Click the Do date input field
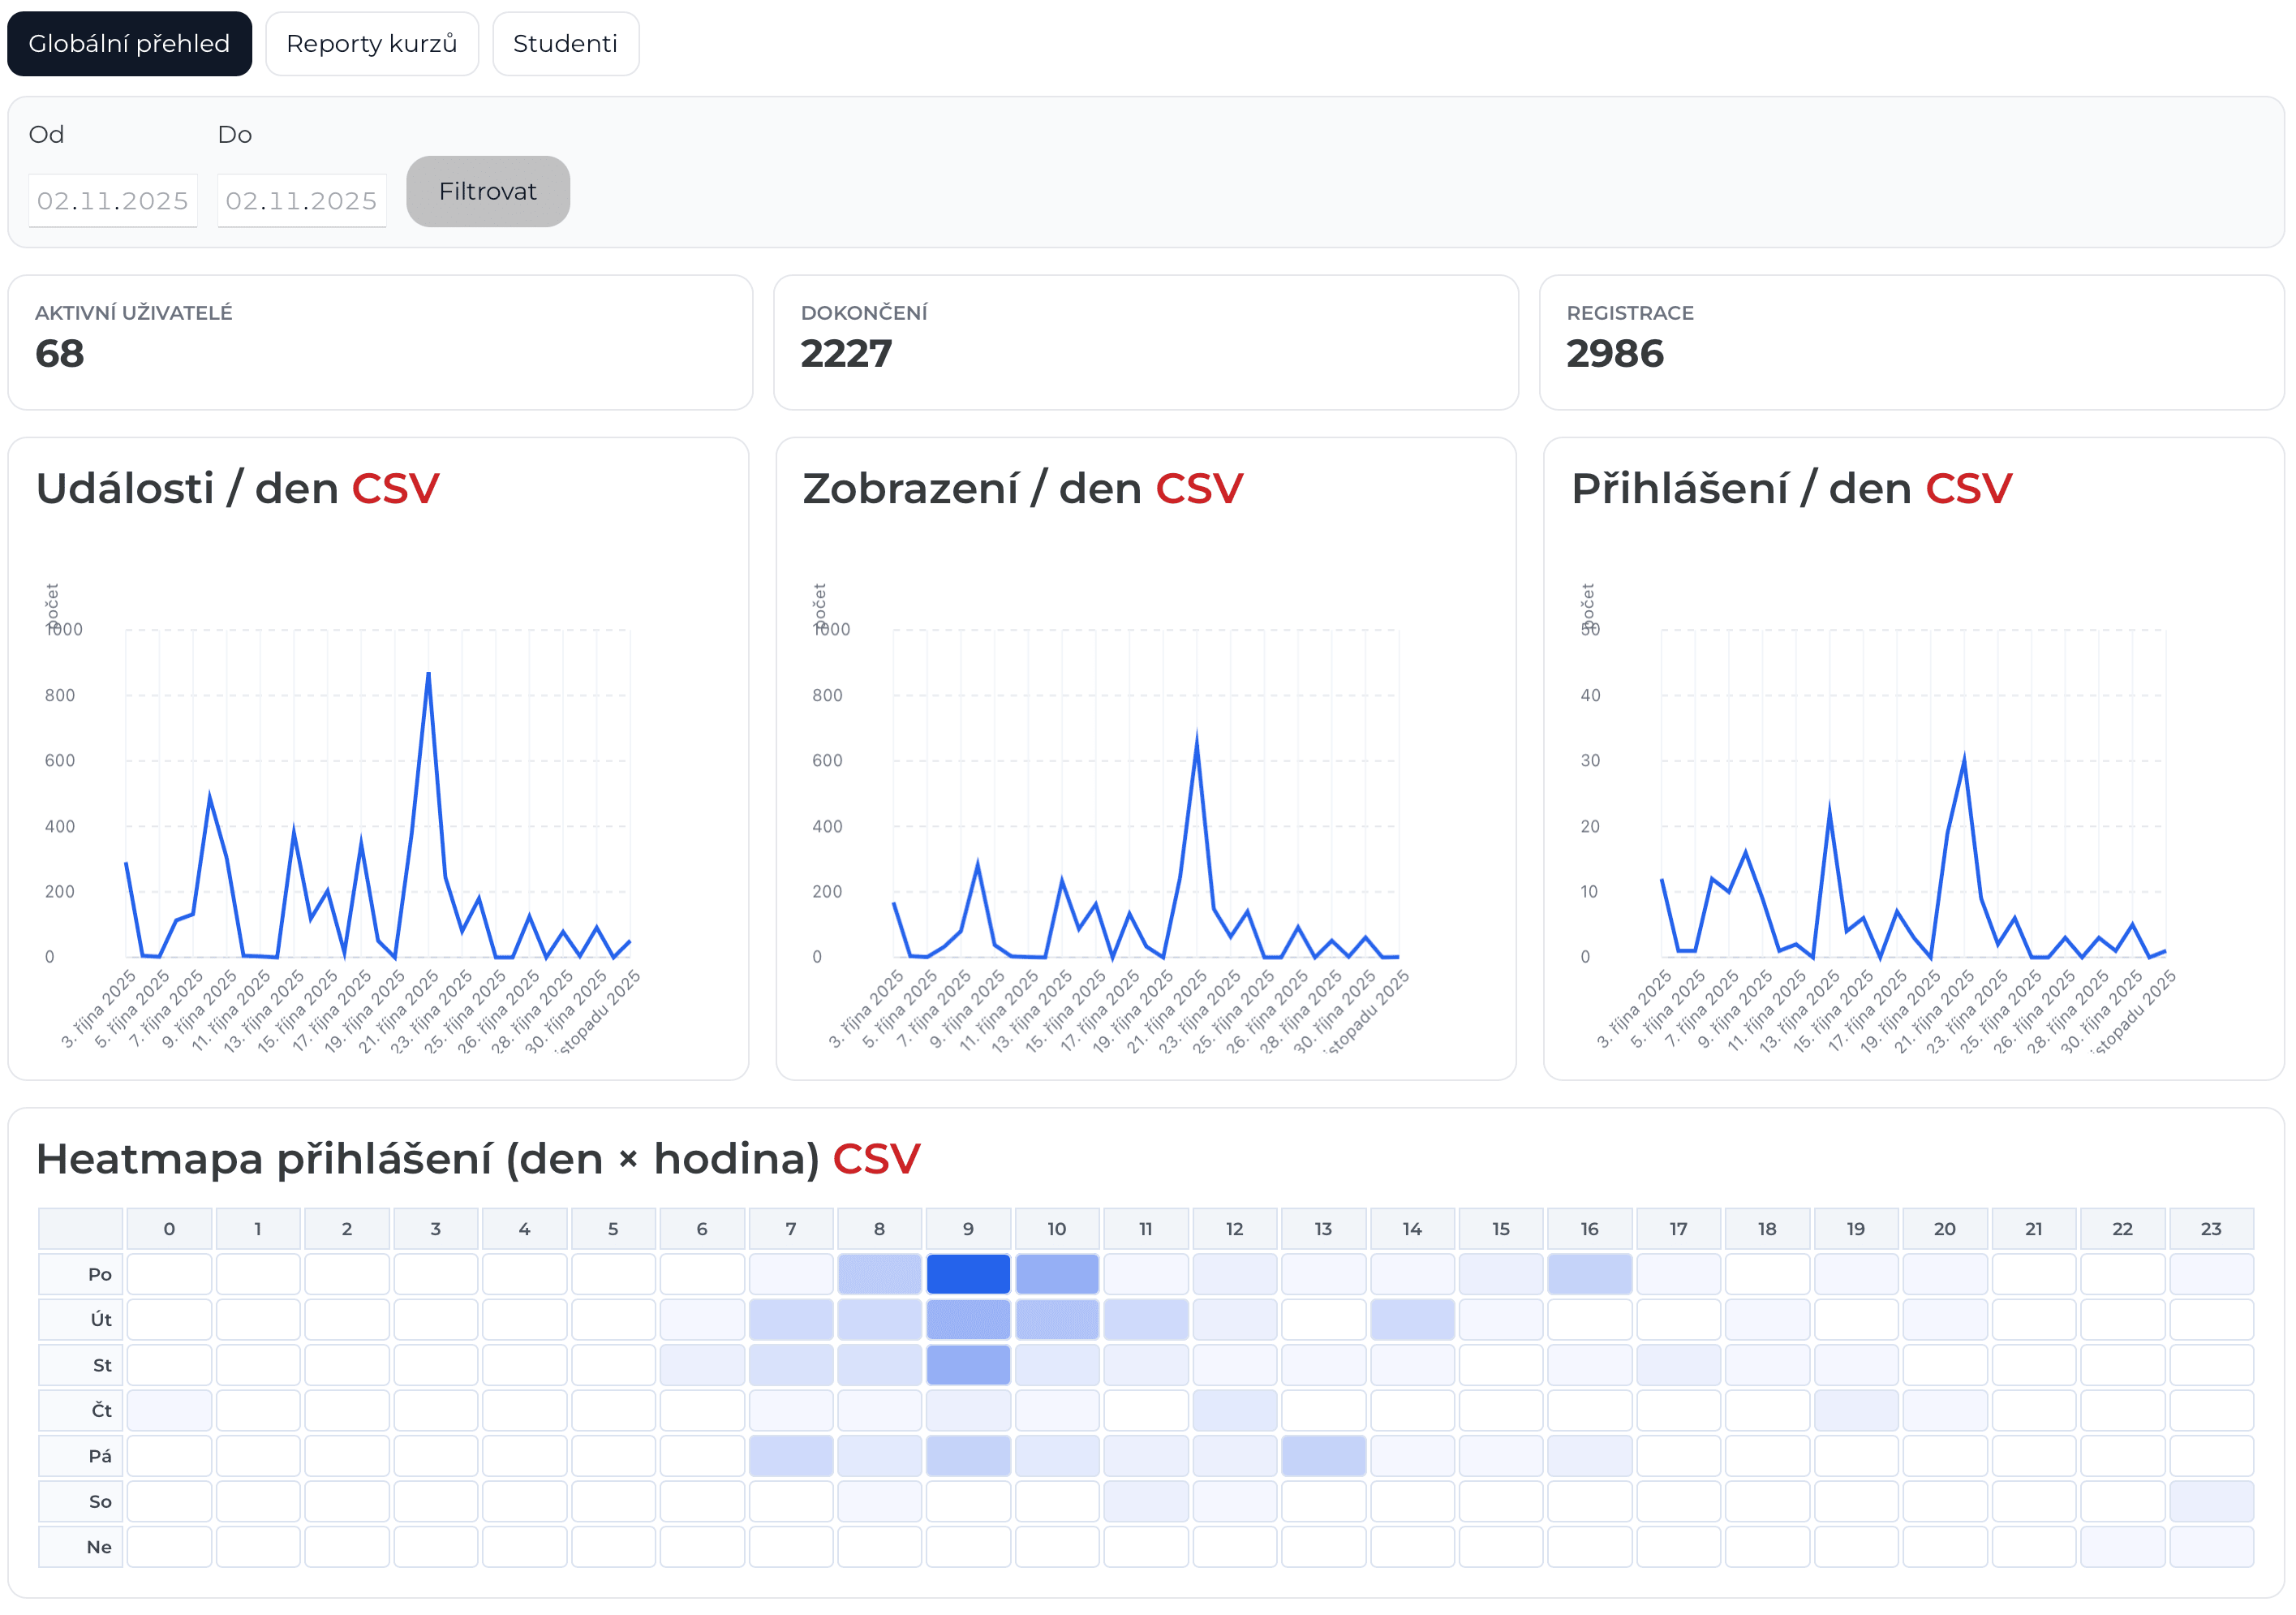 pos(301,201)
